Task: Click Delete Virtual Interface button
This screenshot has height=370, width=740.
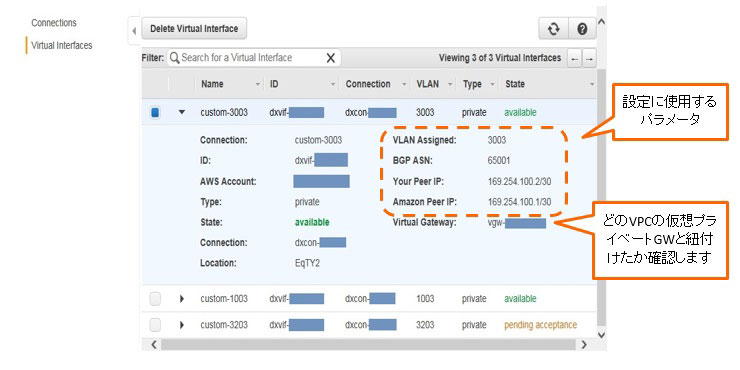Action: [x=194, y=29]
